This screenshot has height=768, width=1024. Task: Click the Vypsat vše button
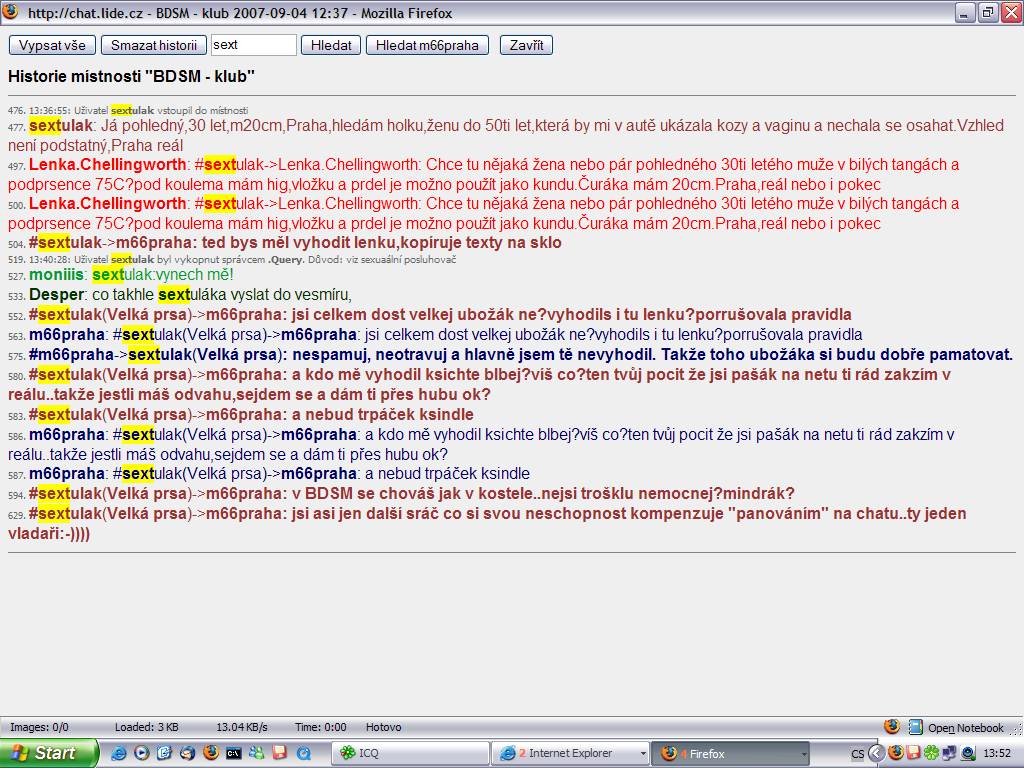coord(52,45)
